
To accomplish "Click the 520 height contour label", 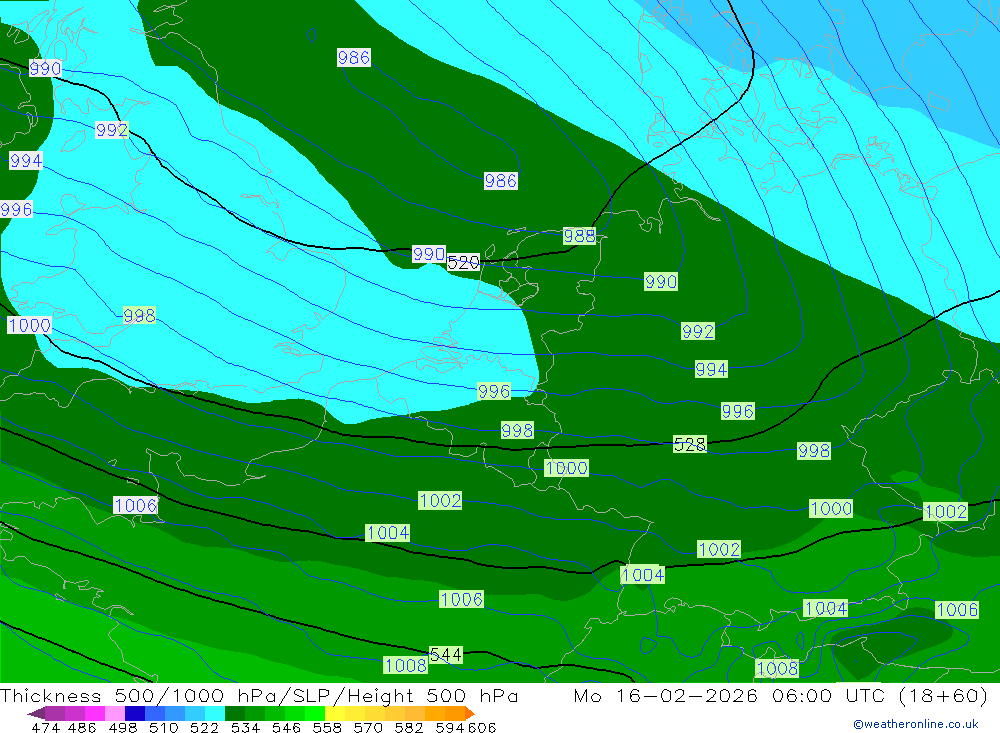I will coord(463,262).
